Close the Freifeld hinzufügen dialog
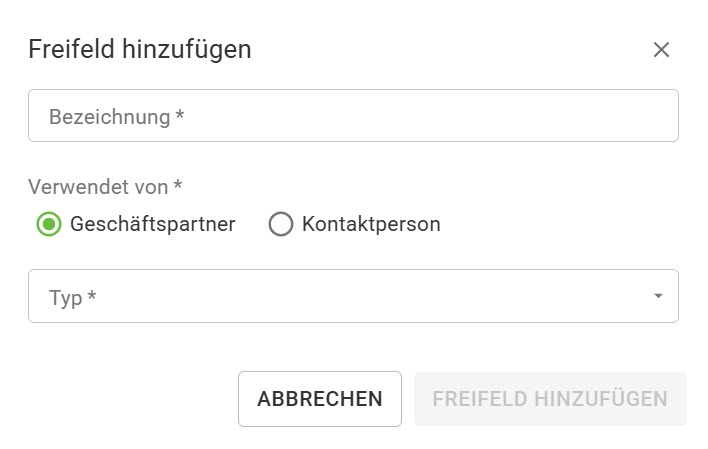Image resolution: width=708 pixels, height=449 pixels. coord(661,50)
